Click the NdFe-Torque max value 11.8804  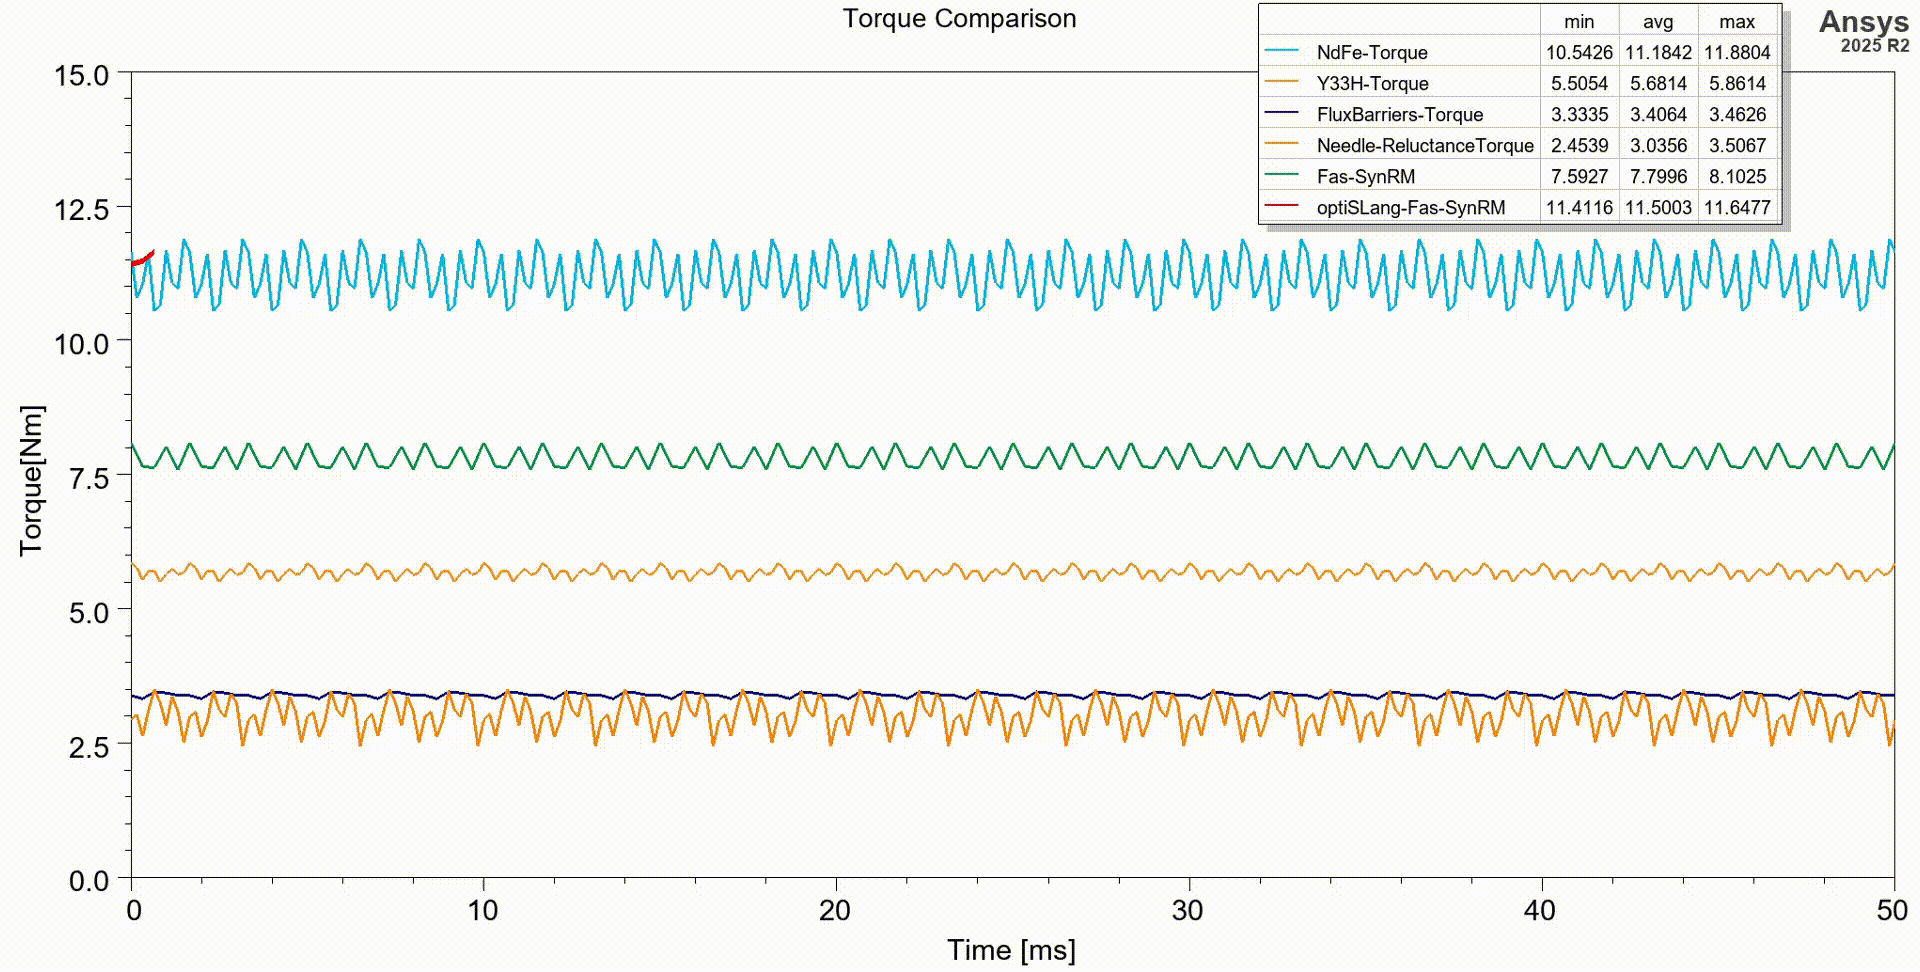pos(1737,52)
